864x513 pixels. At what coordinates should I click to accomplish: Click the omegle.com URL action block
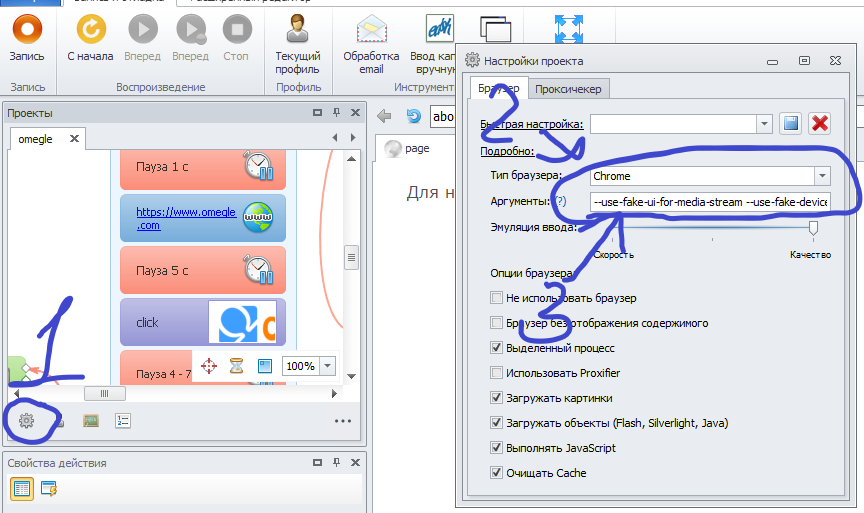pyautogui.click(x=202, y=218)
